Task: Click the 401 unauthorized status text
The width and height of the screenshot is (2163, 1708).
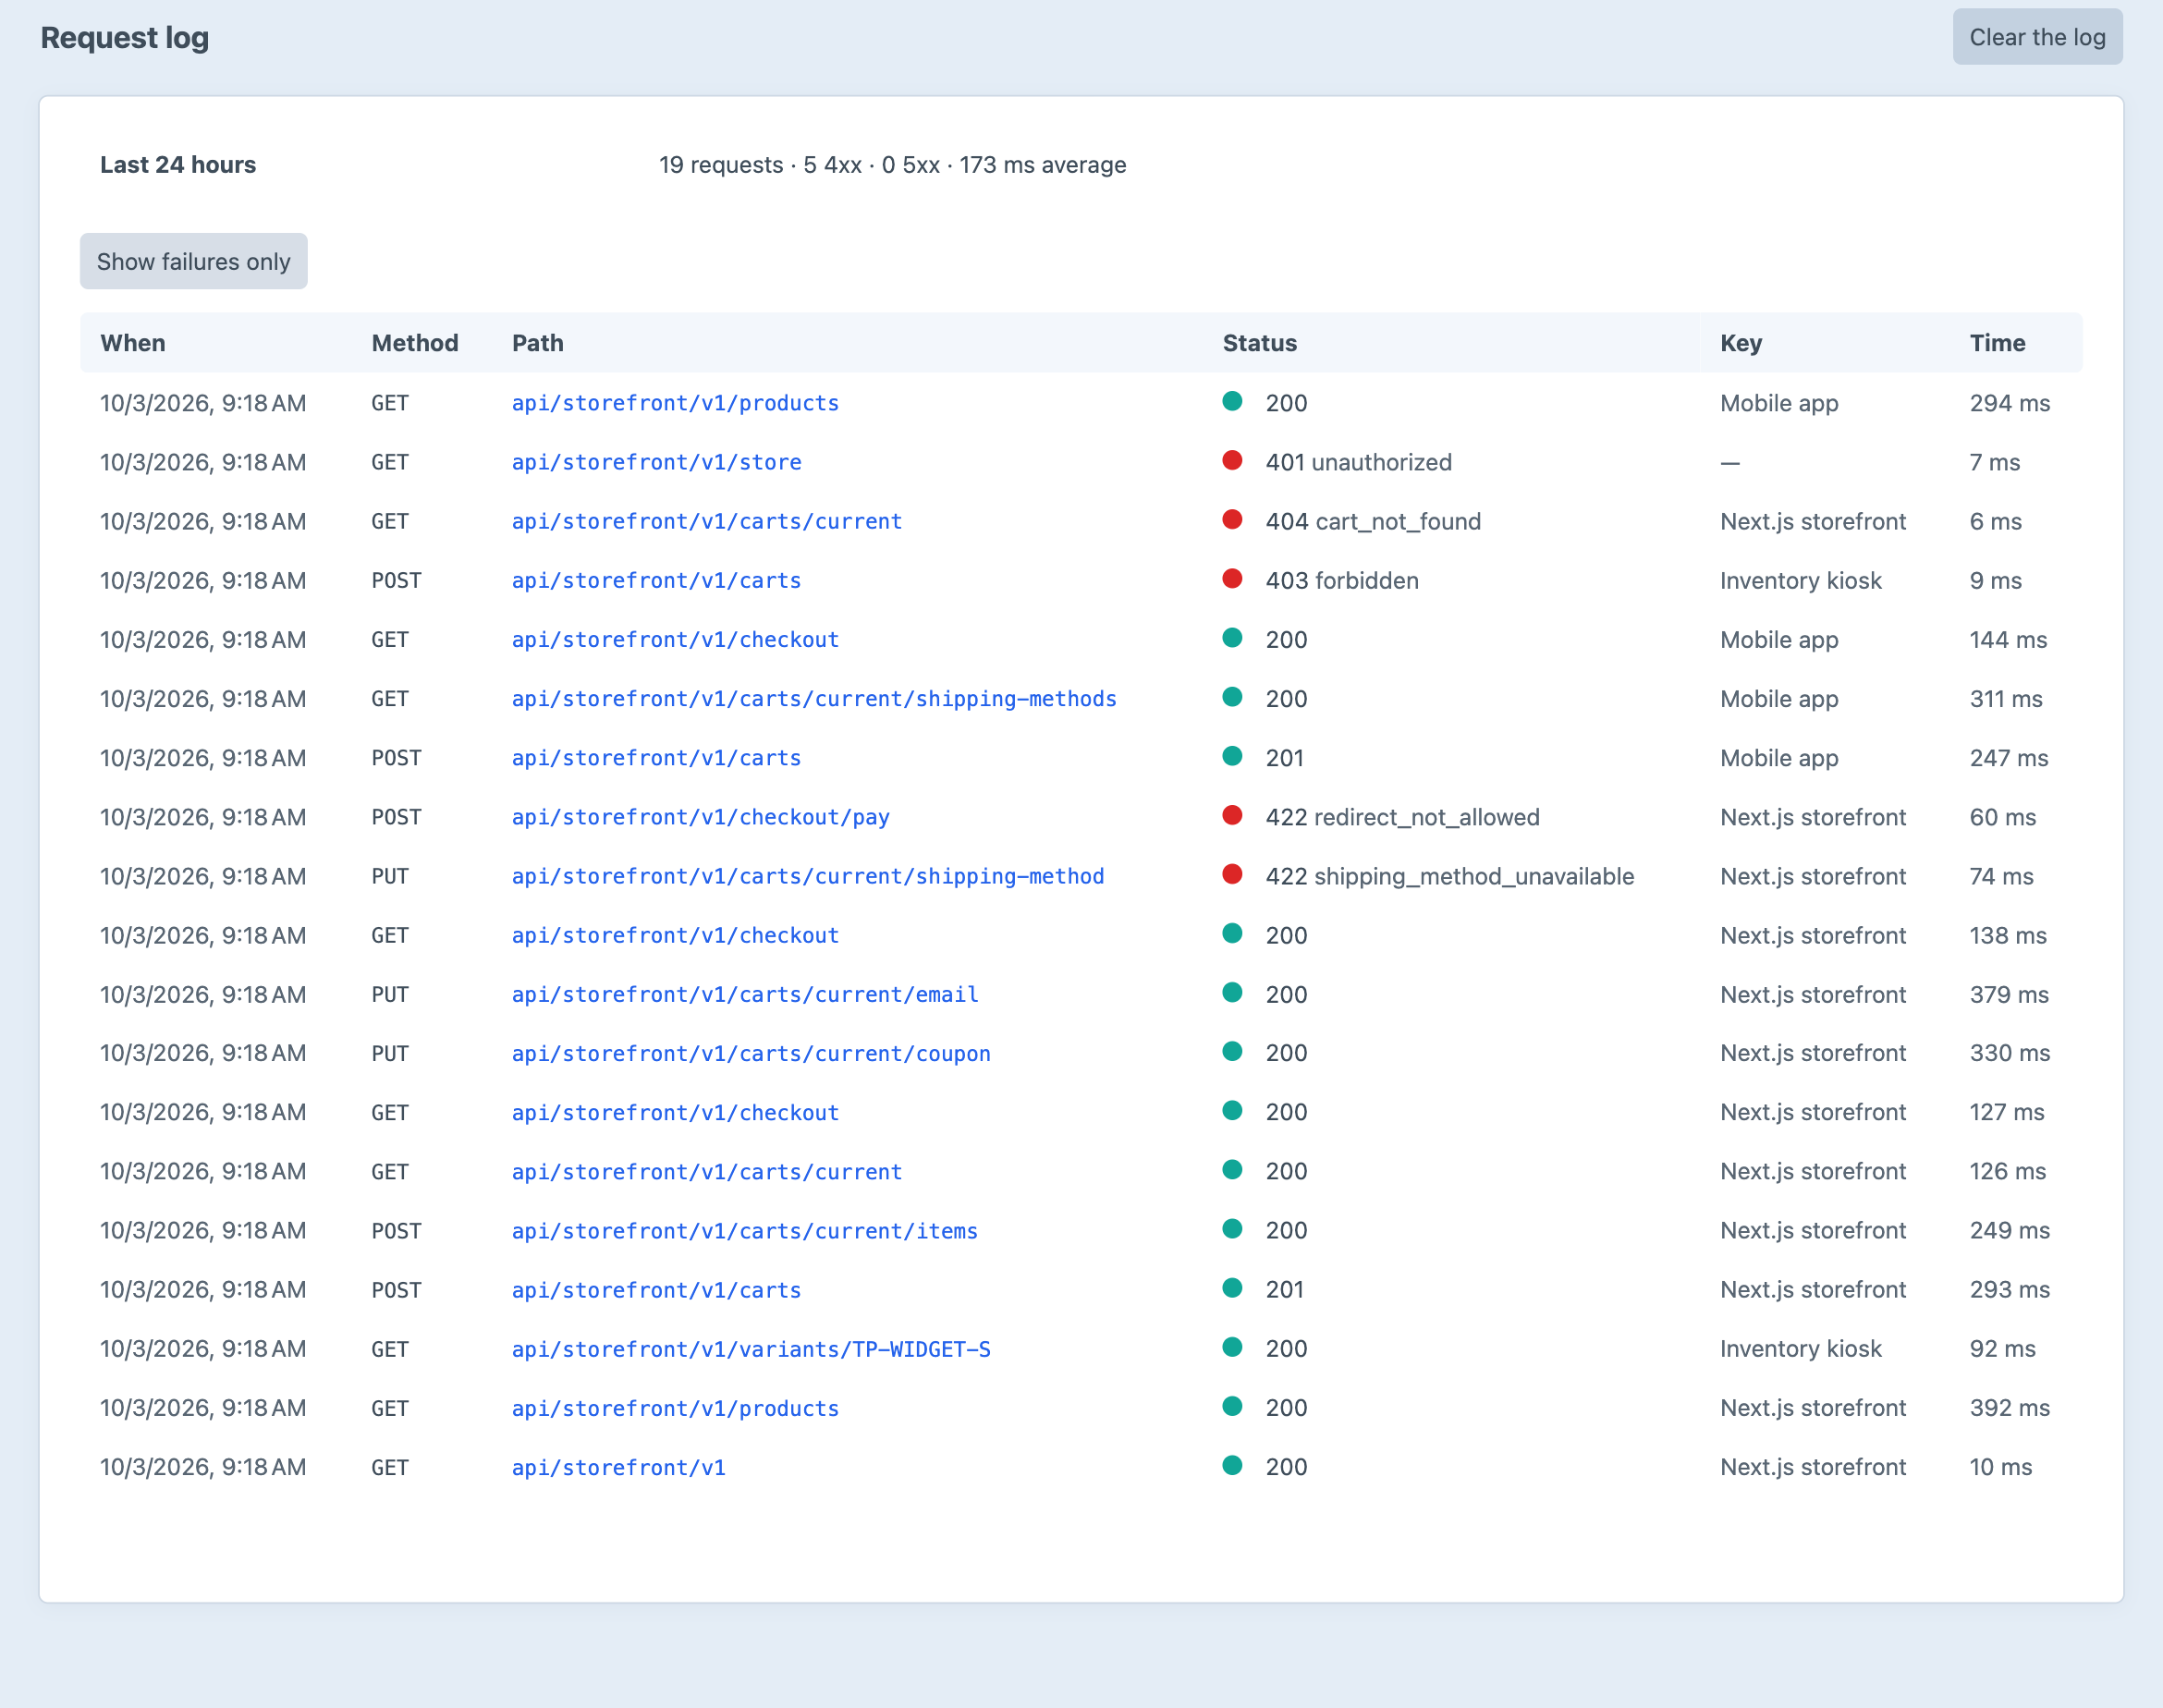Action: (x=1358, y=462)
